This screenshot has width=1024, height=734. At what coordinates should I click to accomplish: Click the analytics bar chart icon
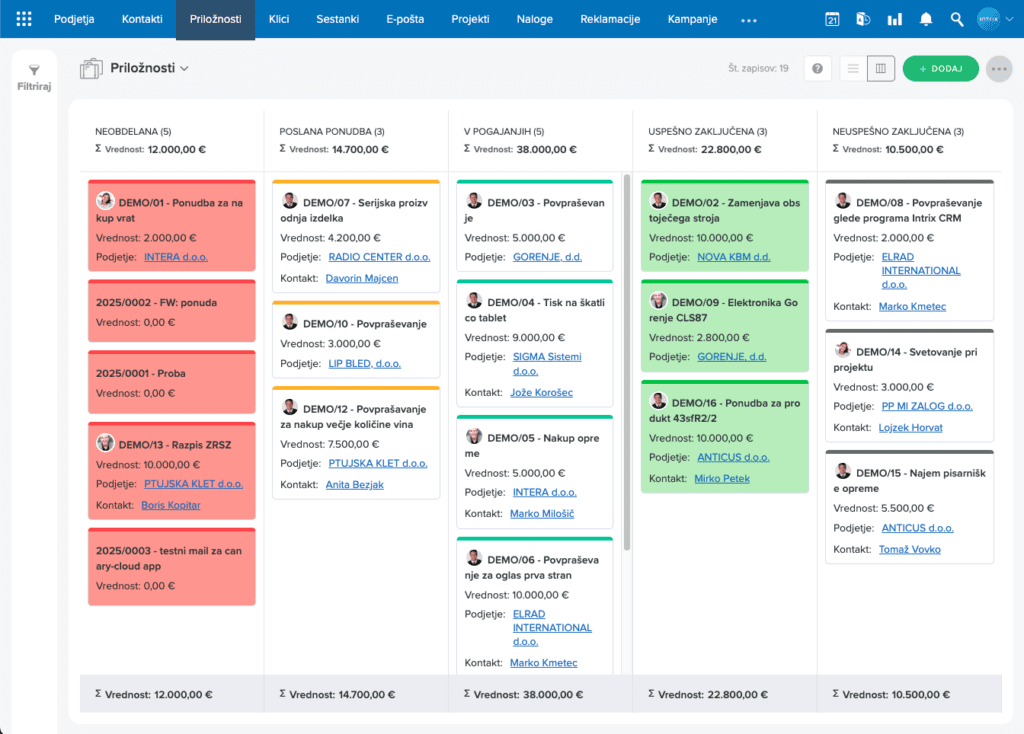tap(893, 18)
